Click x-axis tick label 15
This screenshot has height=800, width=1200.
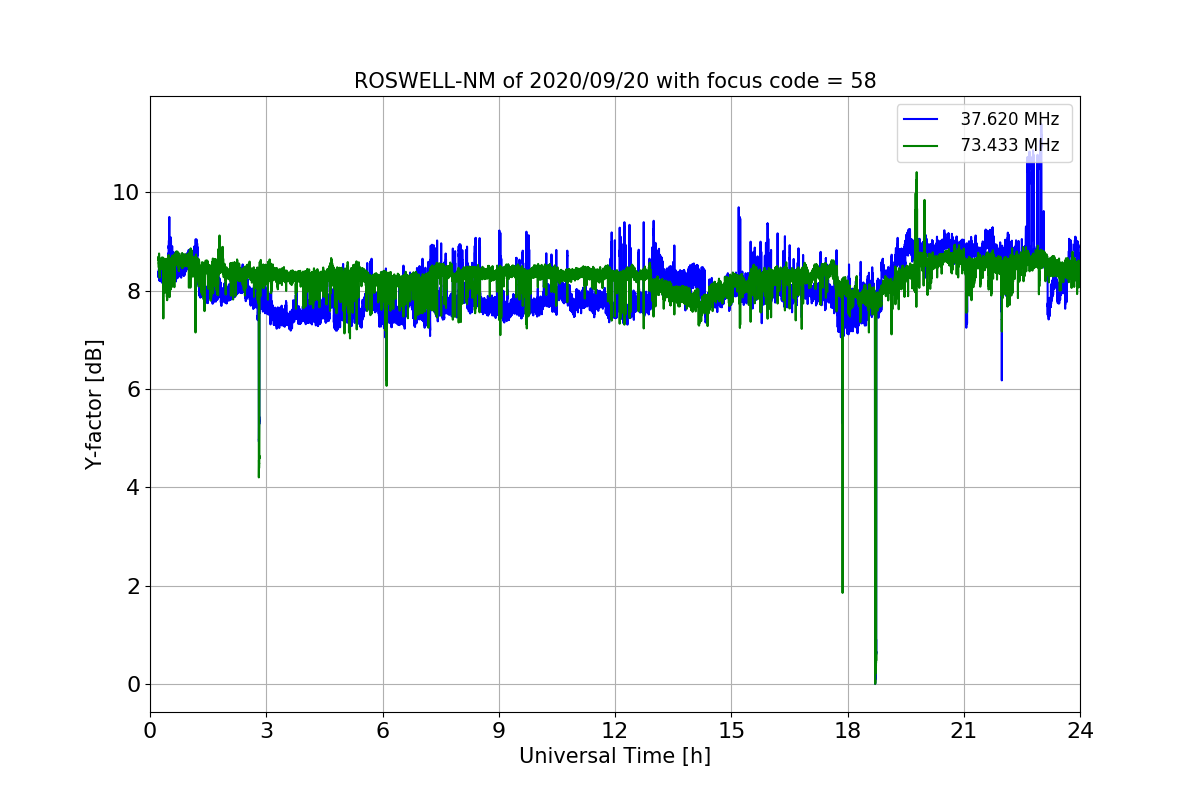pyautogui.click(x=732, y=730)
